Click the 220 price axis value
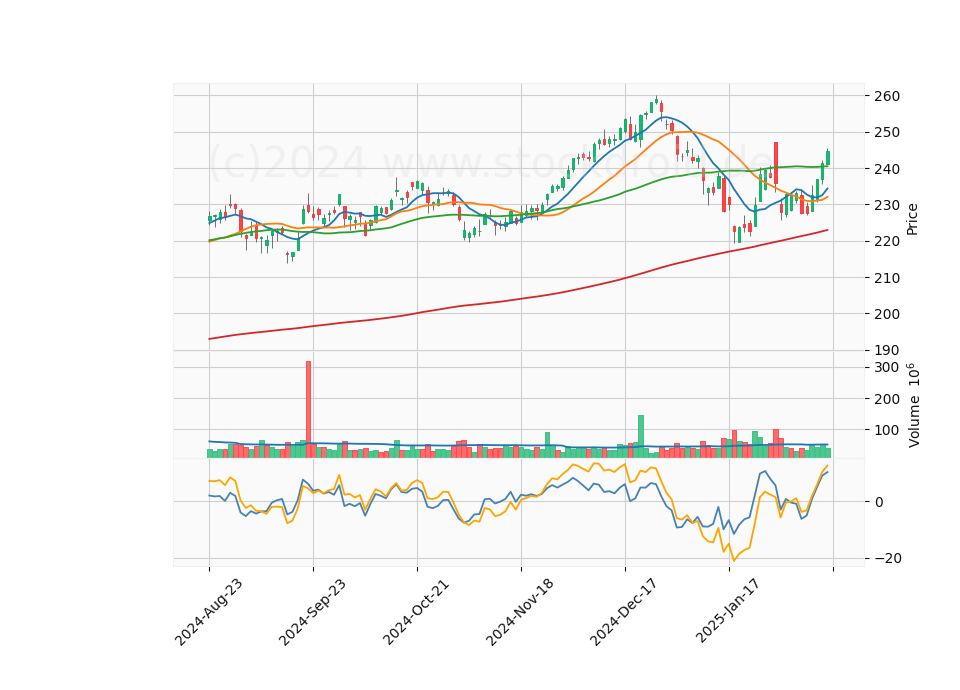 (887, 241)
